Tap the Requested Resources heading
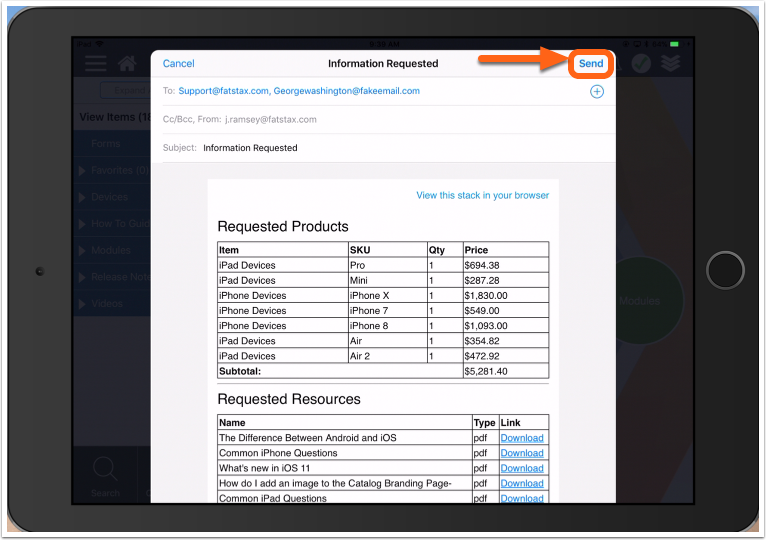The height and width of the screenshot is (540, 766). [289, 399]
